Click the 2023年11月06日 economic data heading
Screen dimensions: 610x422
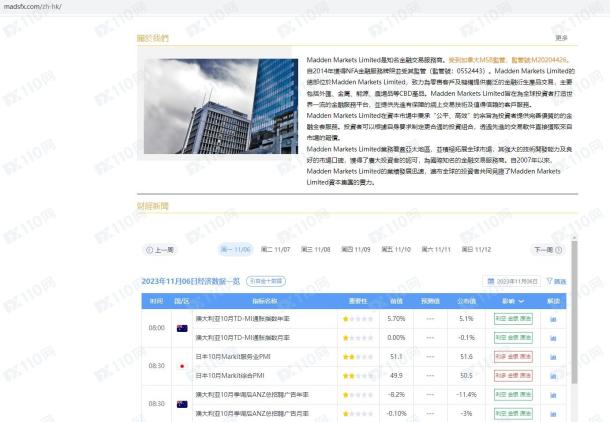coord(191,281)
